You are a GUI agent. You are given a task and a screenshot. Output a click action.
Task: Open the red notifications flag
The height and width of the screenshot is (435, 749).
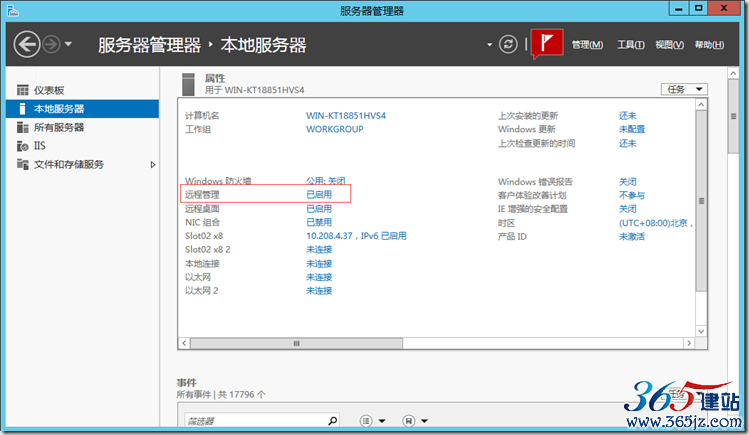click(x=546, y=44)
